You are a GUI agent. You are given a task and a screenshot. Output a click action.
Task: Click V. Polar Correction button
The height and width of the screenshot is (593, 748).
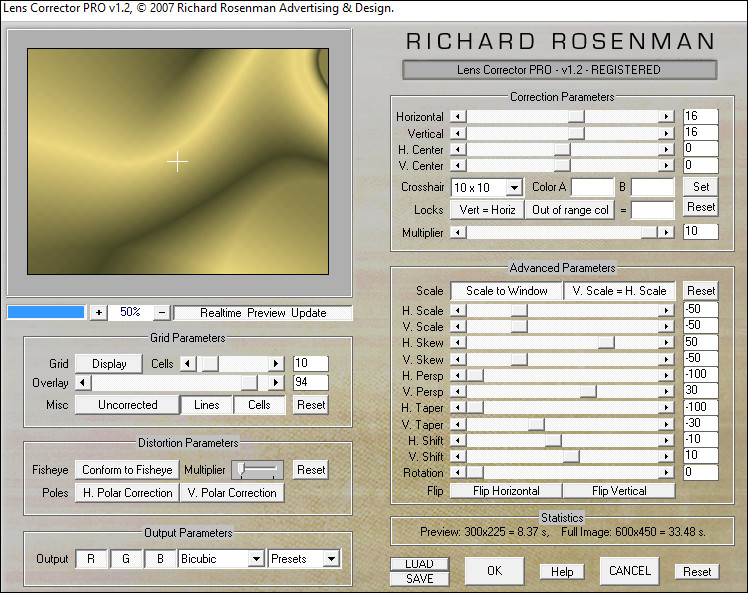(x=232, y=493)
